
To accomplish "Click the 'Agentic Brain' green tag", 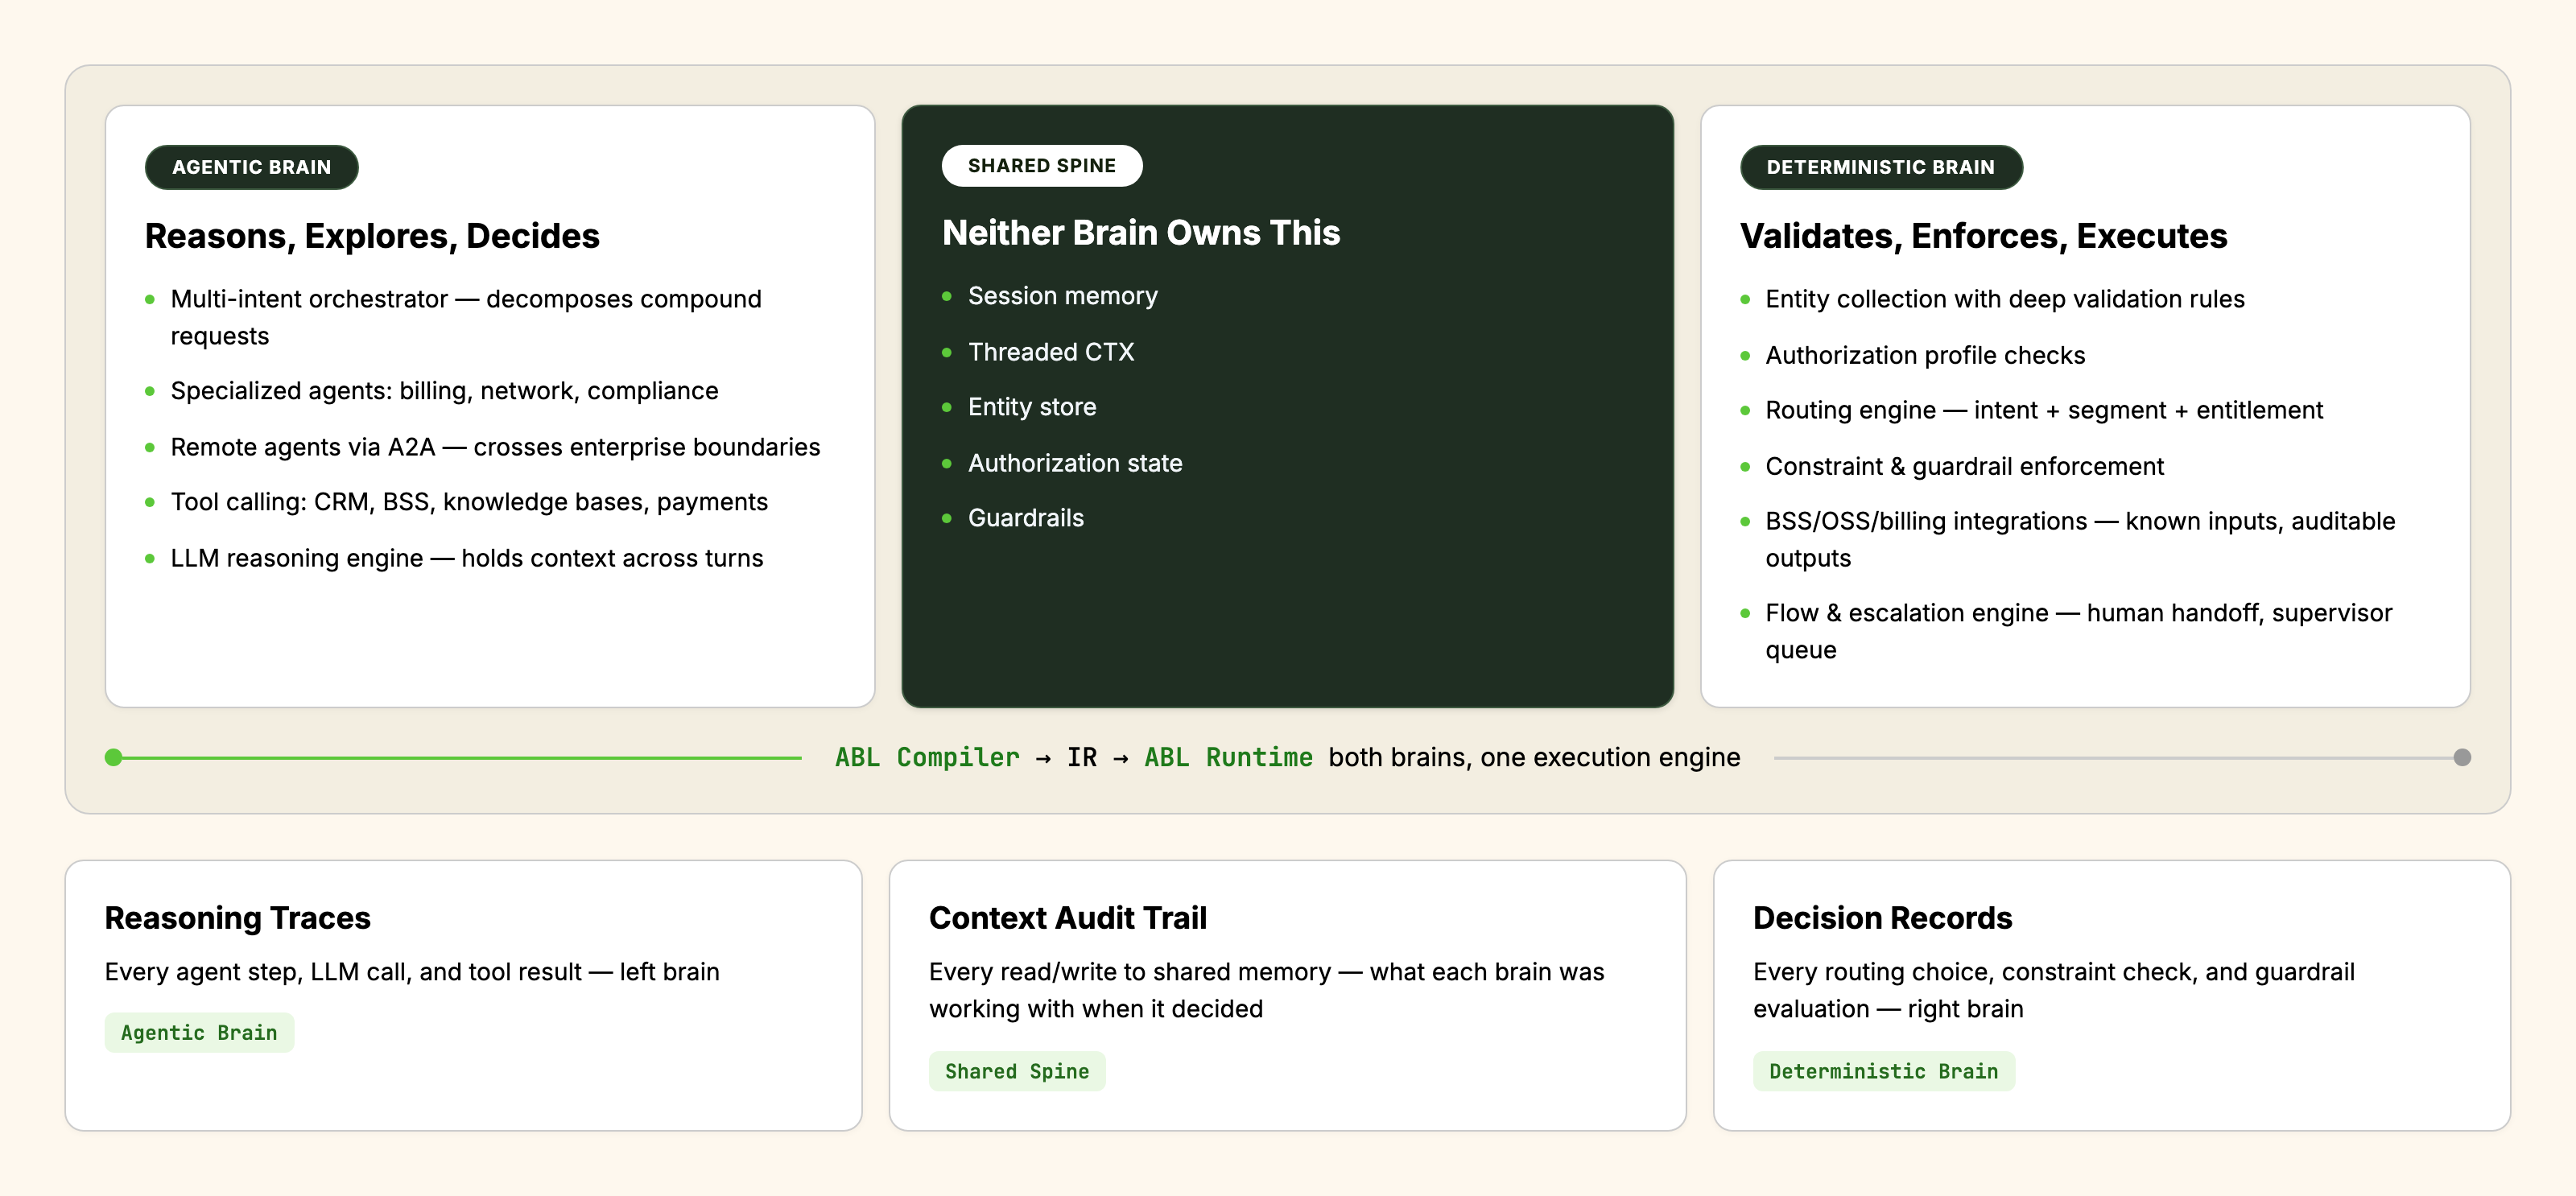I will 199,1033.
